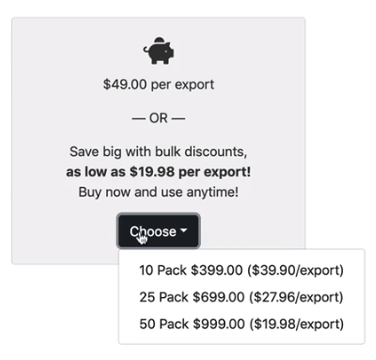Viewport: 376px width, 360px height.
Task: Click 'Buy now and use anytime!' text
Action: [x=158, y=192]
